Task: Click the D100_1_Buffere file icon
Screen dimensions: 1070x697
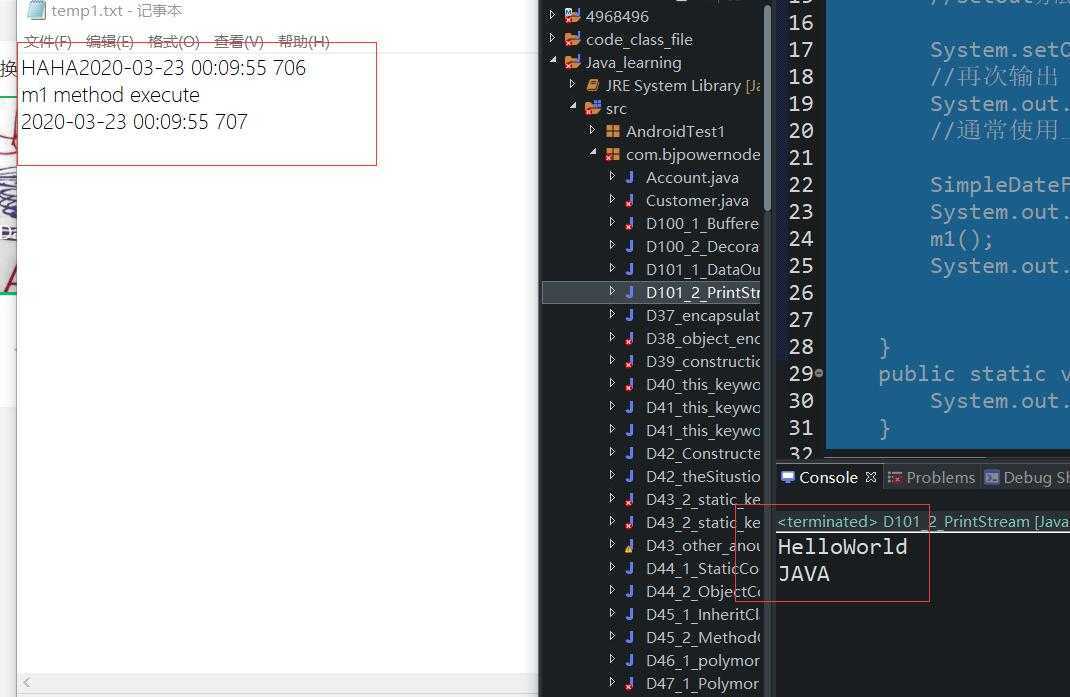Action: point(630,223)
